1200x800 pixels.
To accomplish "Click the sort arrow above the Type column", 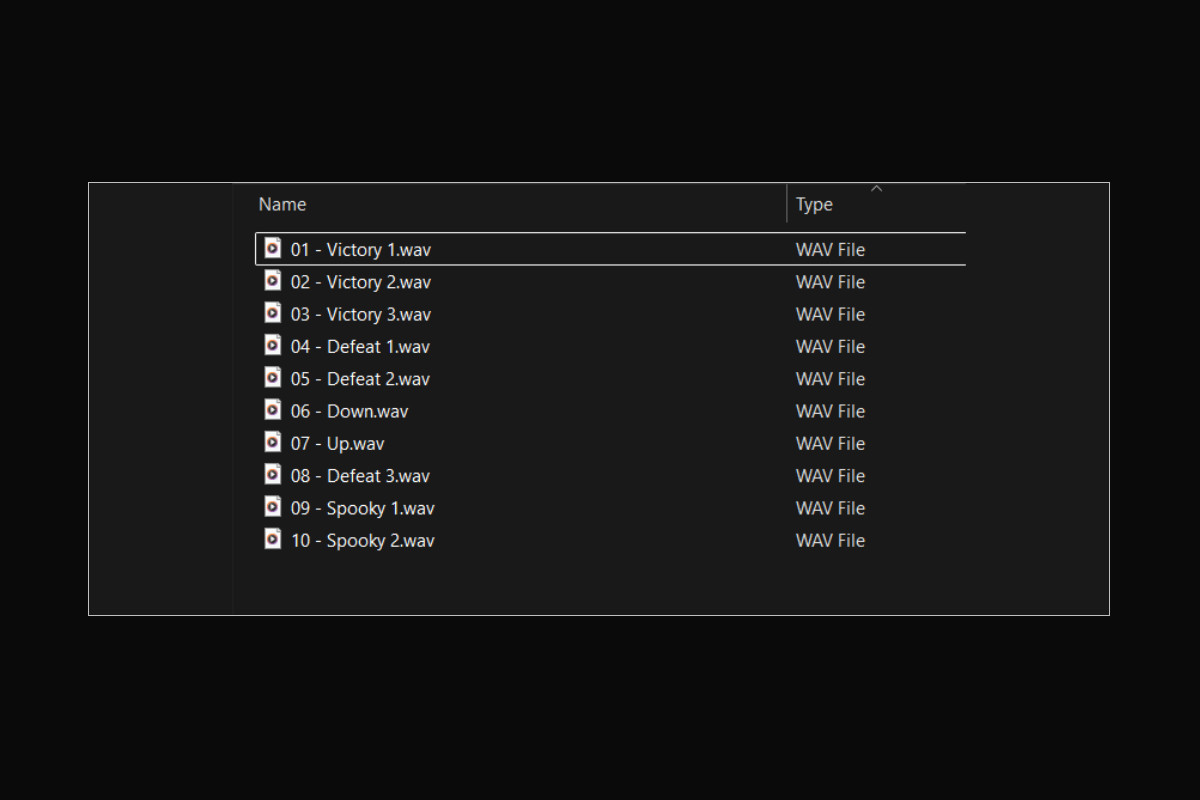I will (877, 188).
